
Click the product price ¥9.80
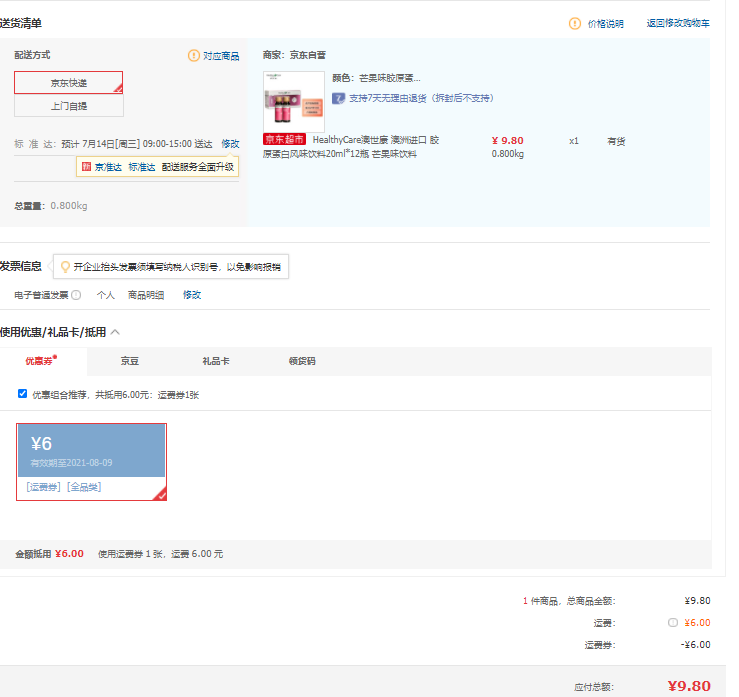(x=508, y=141)
